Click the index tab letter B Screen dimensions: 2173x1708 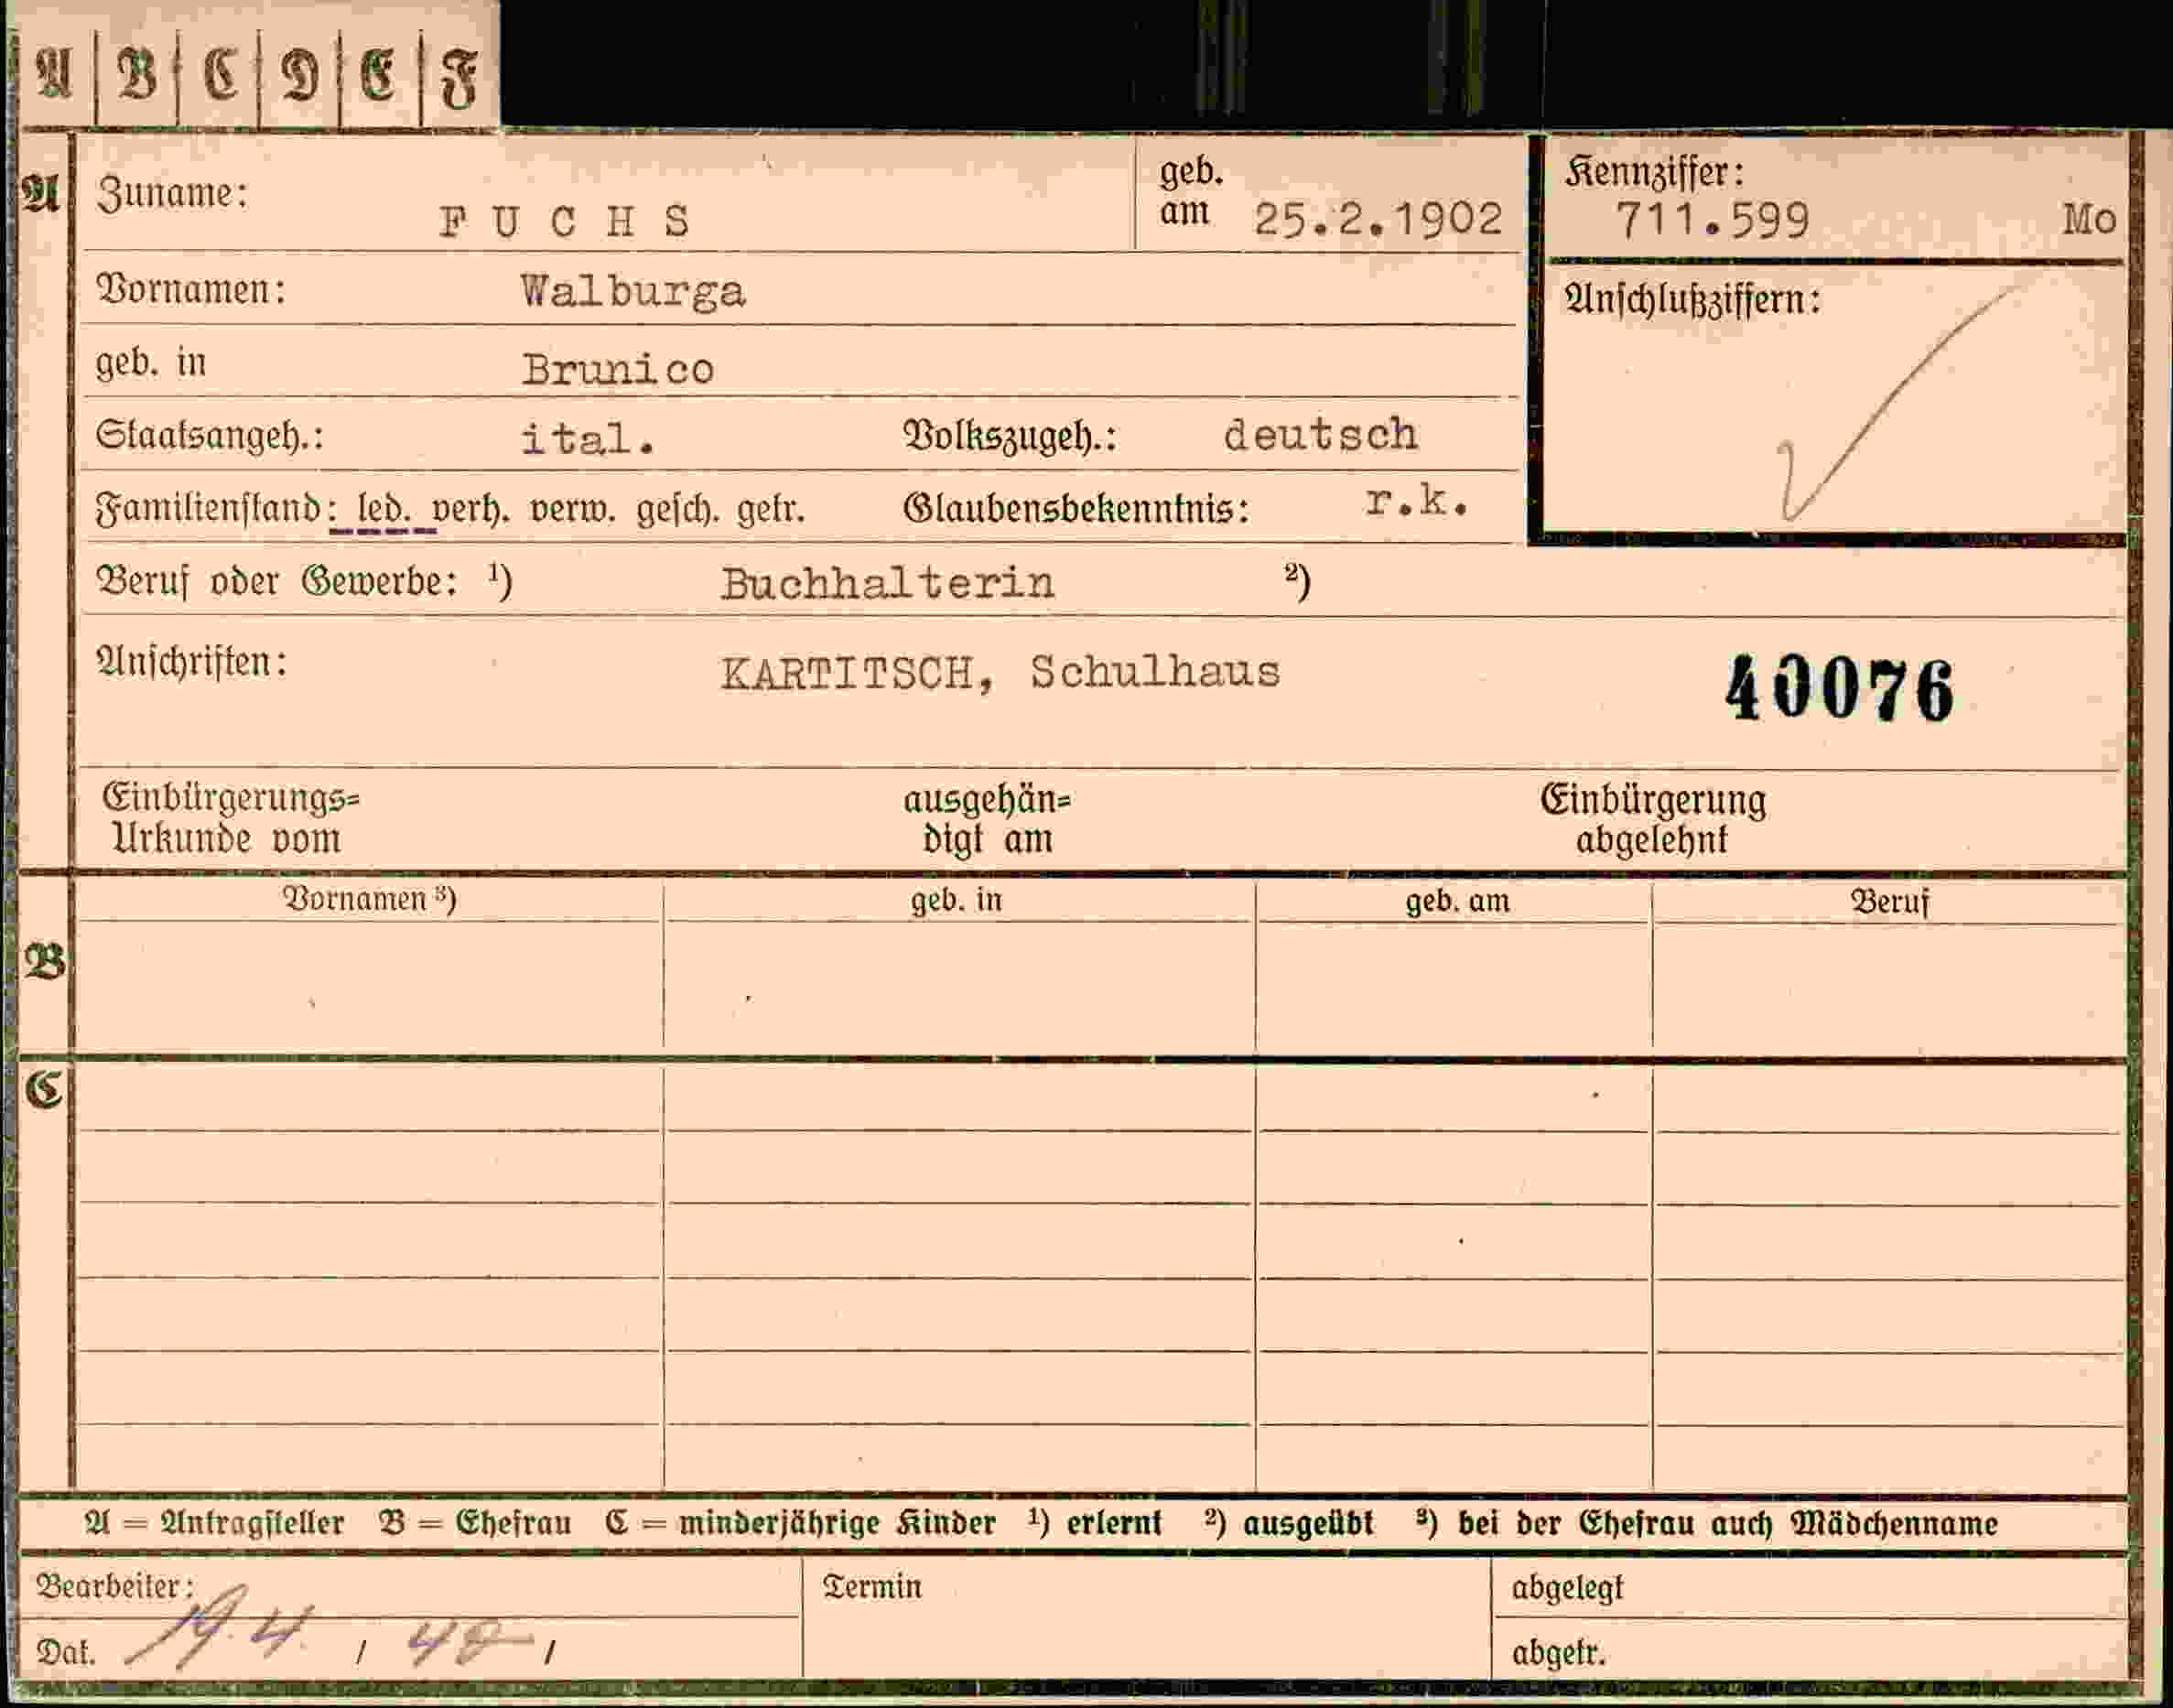point(137,75)
